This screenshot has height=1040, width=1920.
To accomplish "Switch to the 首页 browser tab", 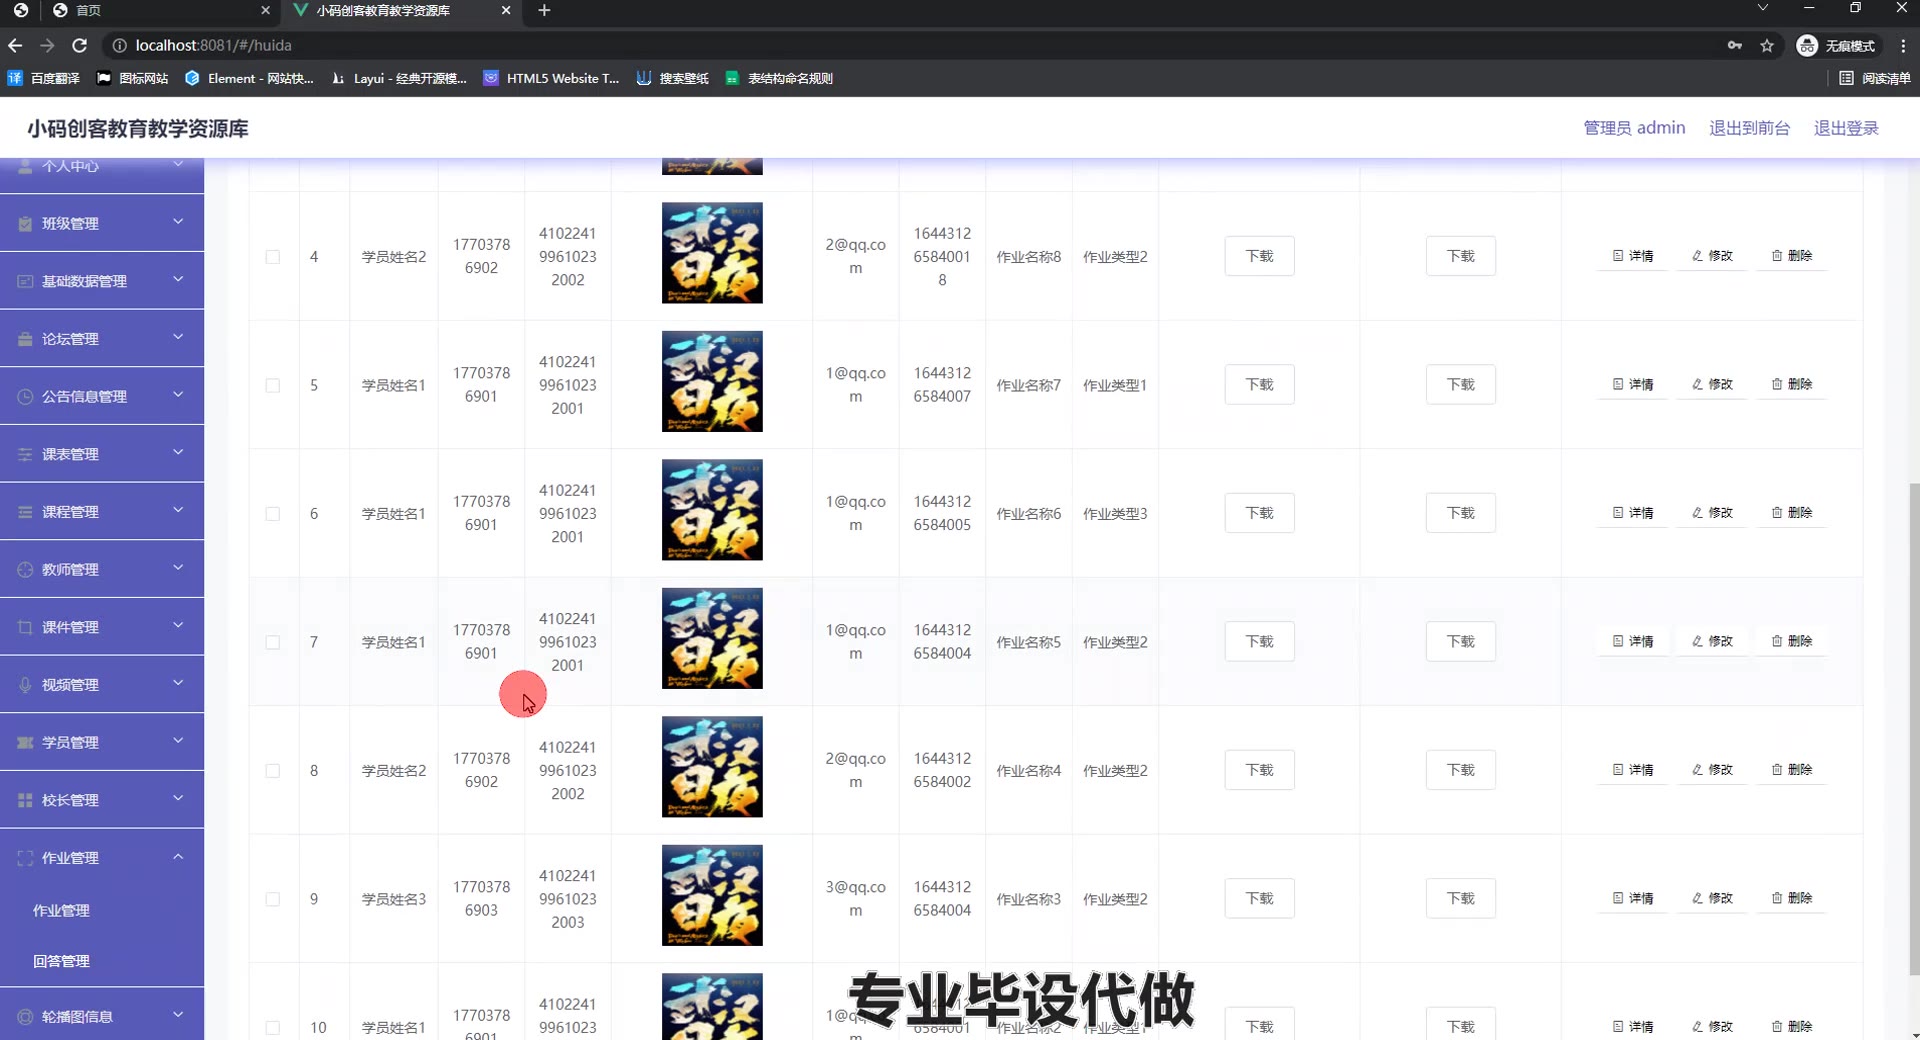I will coord(160,11).
